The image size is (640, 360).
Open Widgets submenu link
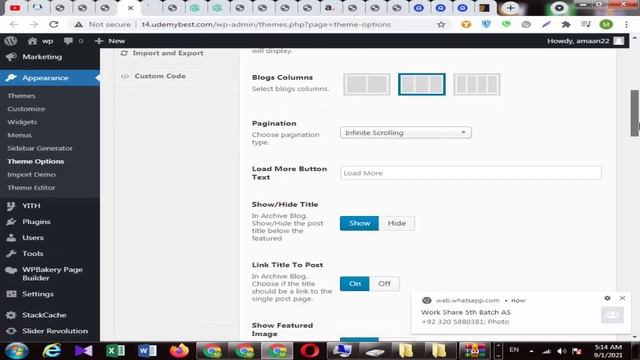pos(22,122)
